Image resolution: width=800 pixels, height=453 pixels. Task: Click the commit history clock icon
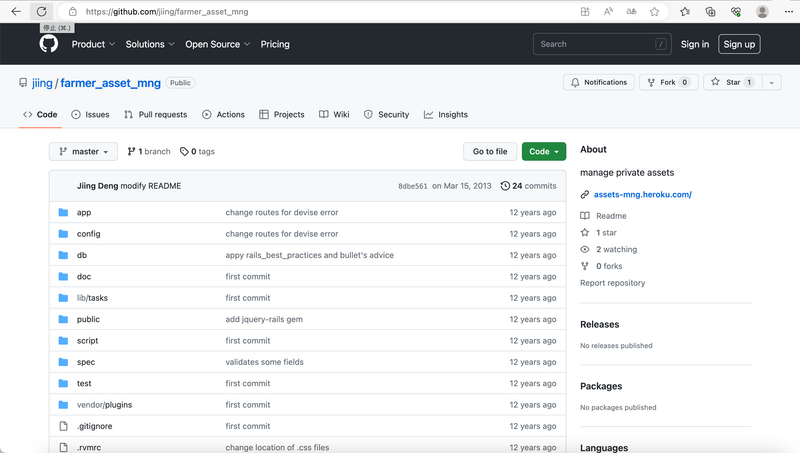[x=505, y=186]
